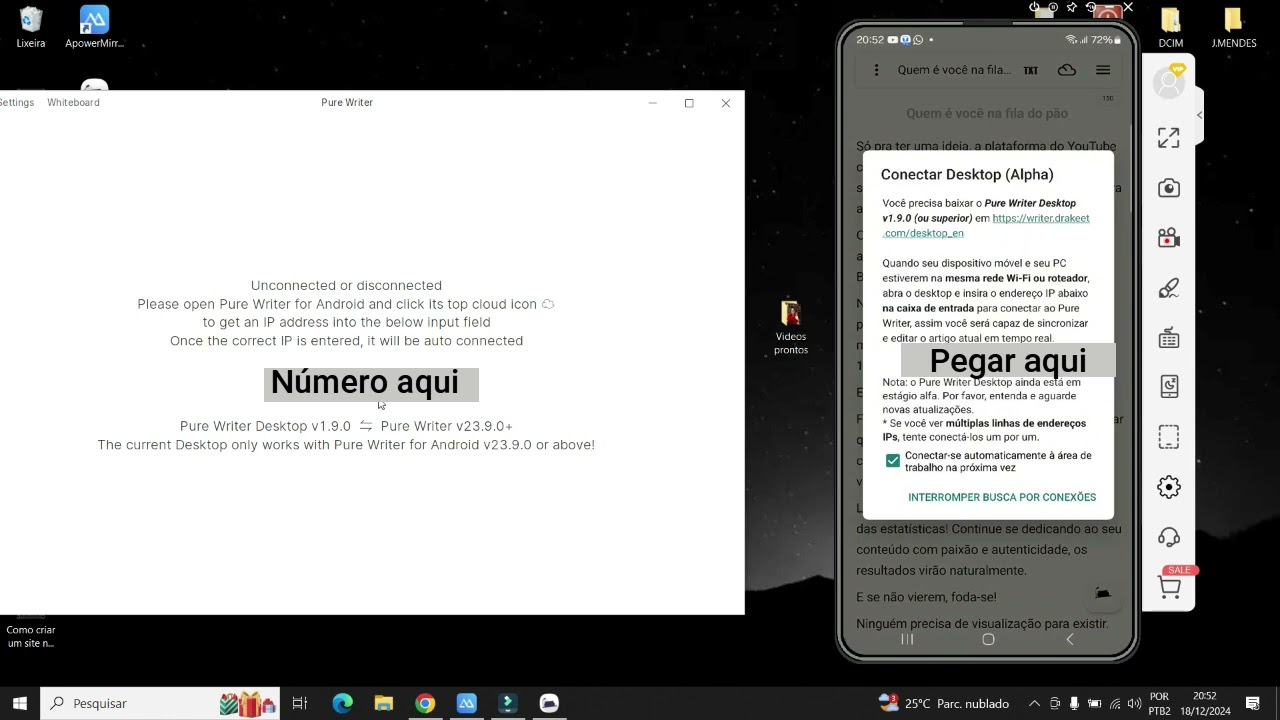Click the rotate icon above the phone
The width and height of the screenshot is (1280, 720).
tap(1091, 7)
